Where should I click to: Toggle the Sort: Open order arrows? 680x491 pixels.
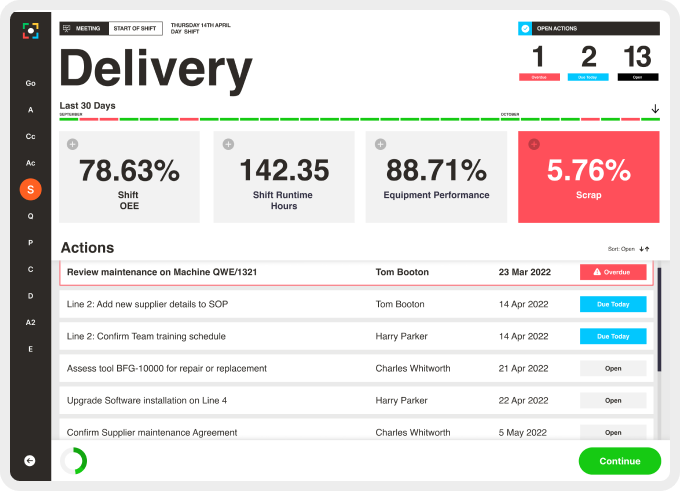(x=645, y=248)
